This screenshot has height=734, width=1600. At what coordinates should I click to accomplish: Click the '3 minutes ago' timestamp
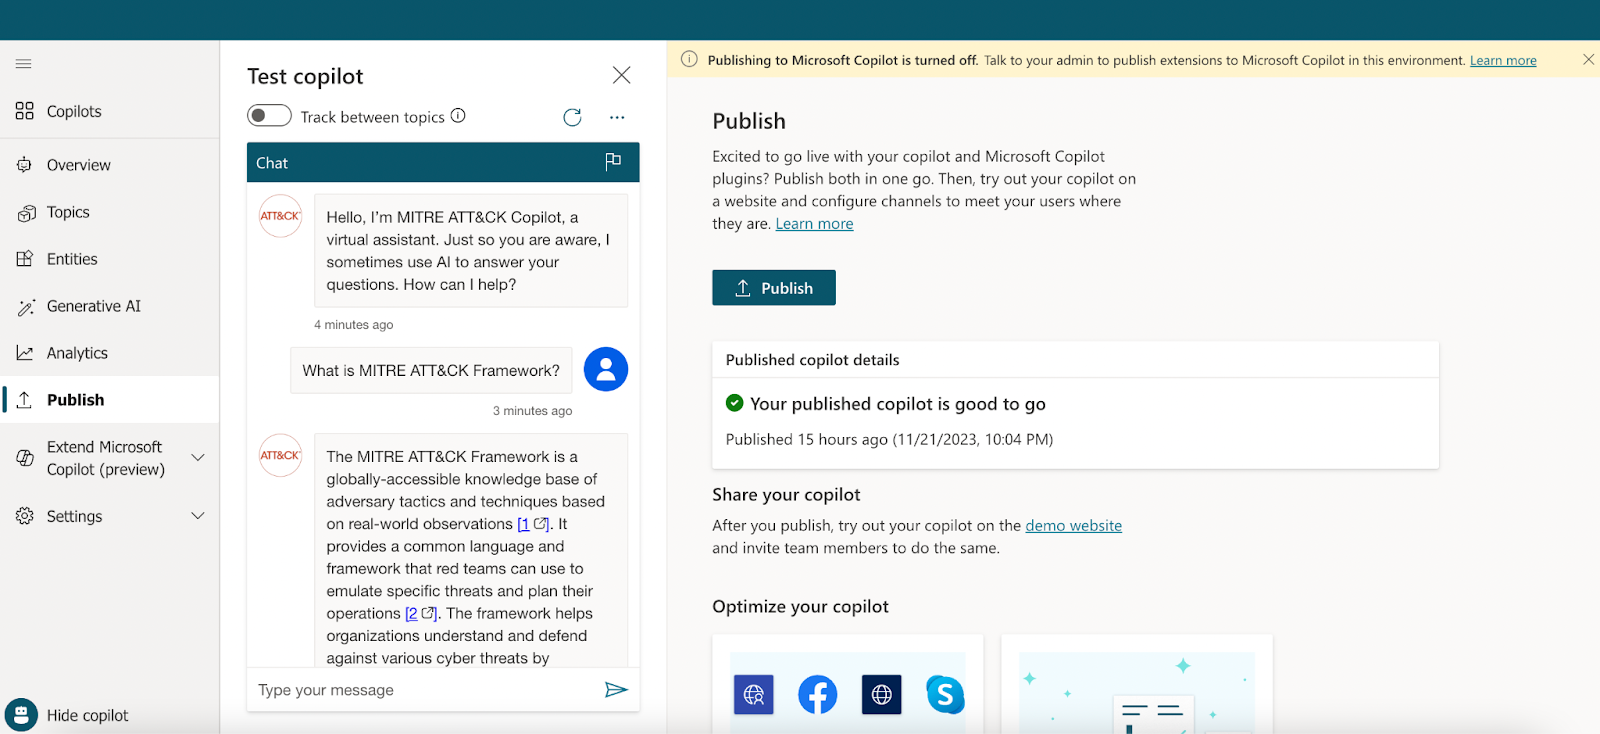[x=532, y=411]
